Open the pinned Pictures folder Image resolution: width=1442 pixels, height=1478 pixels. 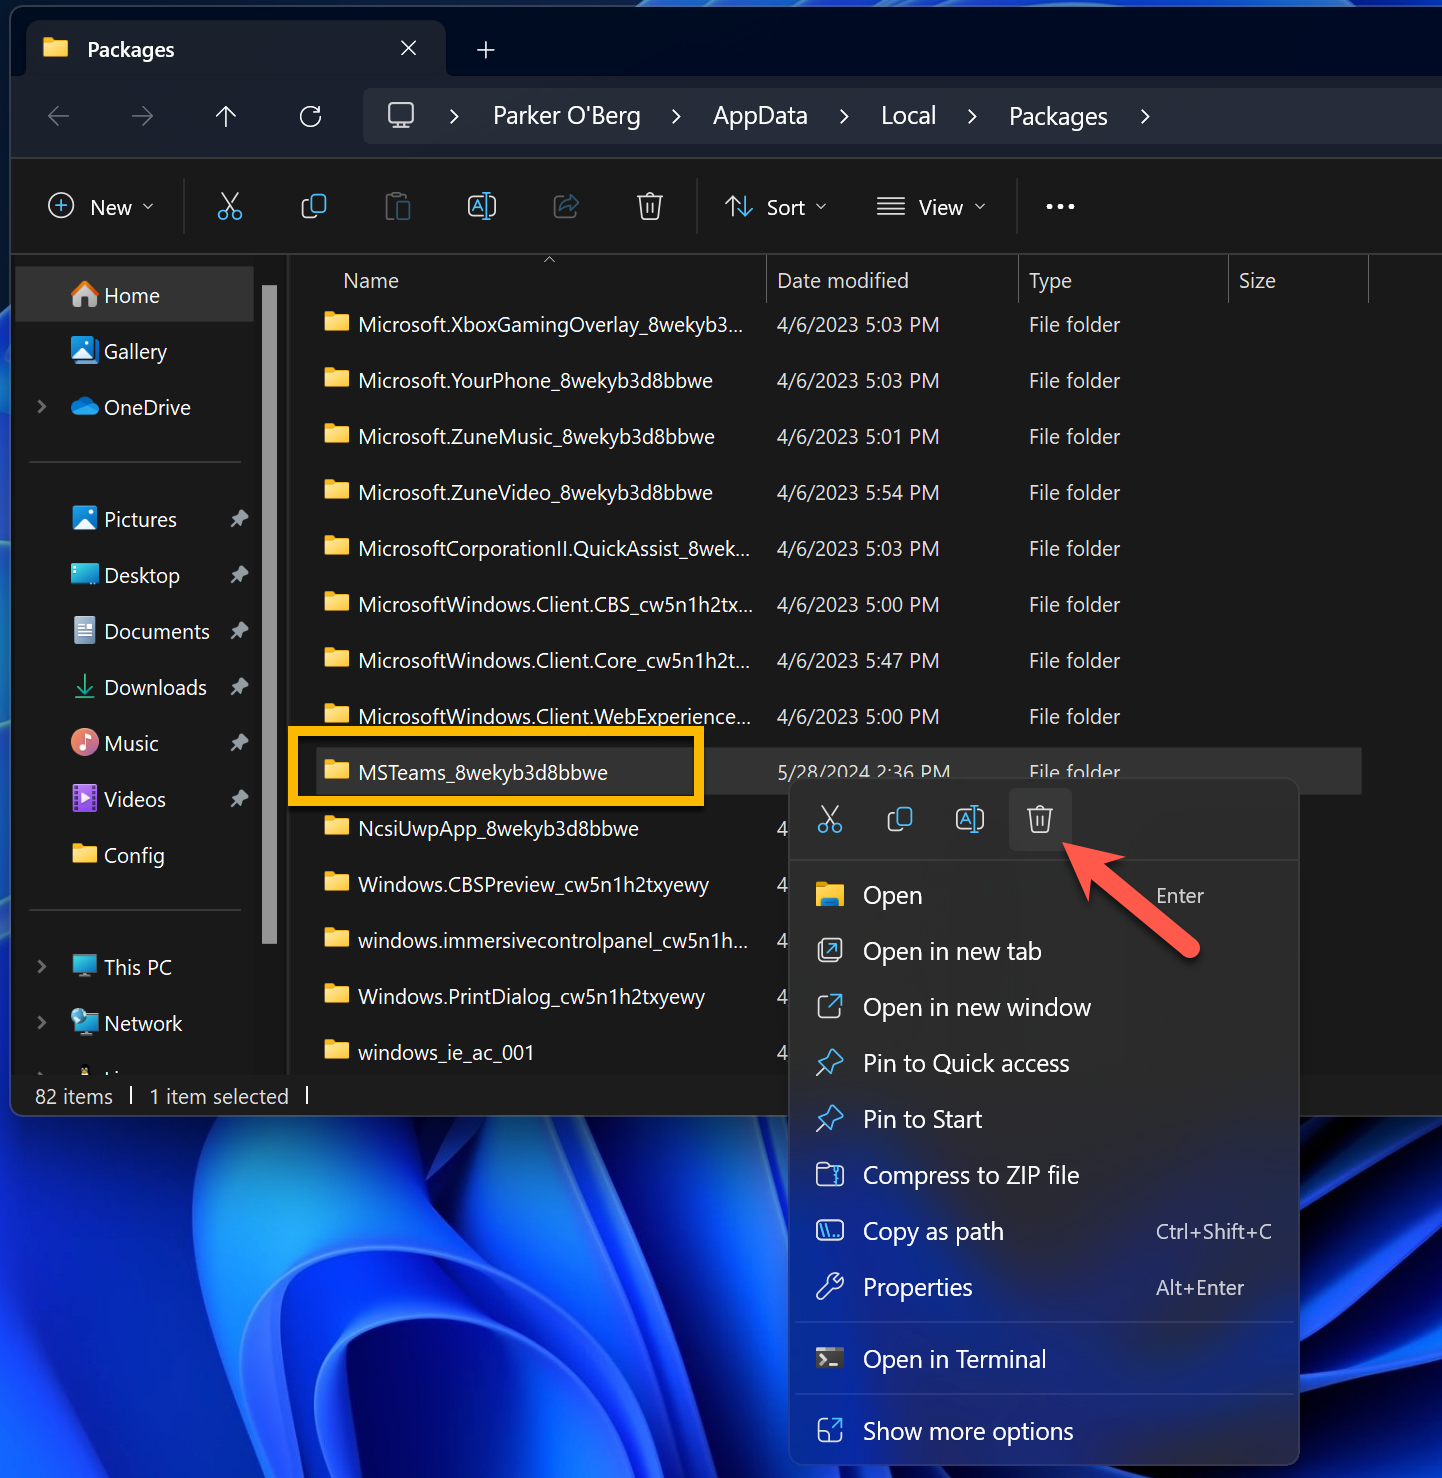[135, 519]
